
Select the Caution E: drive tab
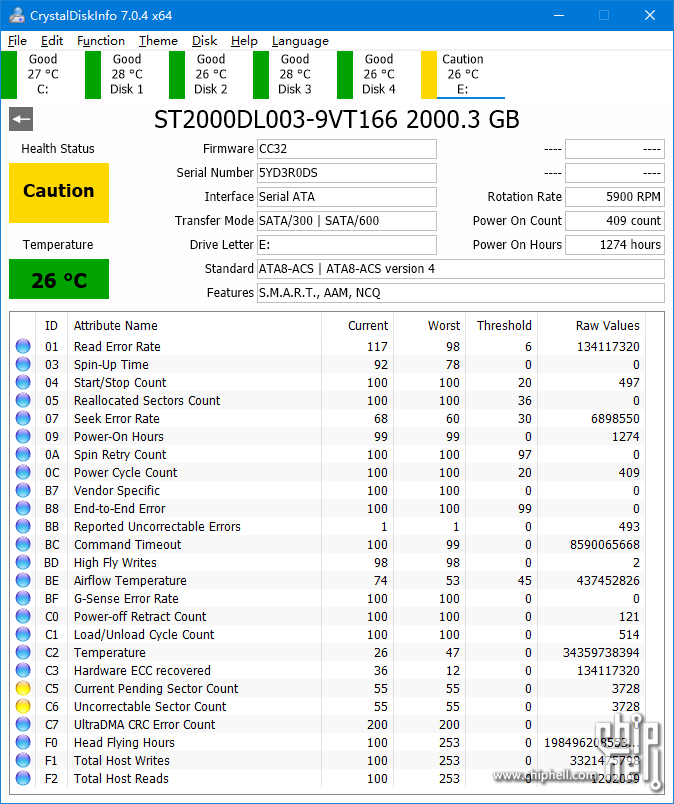point(462,75)
